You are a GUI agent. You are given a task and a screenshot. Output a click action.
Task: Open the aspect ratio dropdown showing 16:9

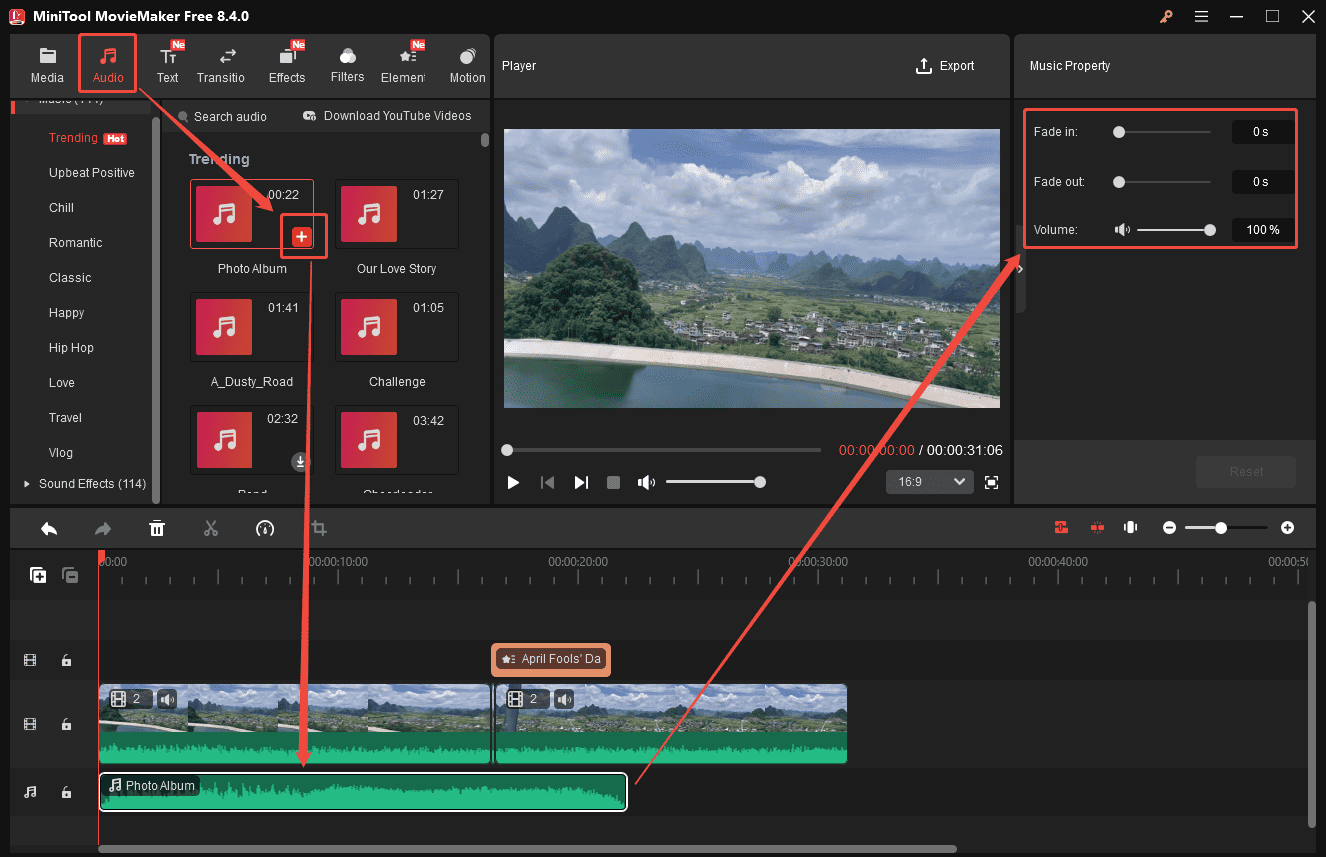click(929, 481)
